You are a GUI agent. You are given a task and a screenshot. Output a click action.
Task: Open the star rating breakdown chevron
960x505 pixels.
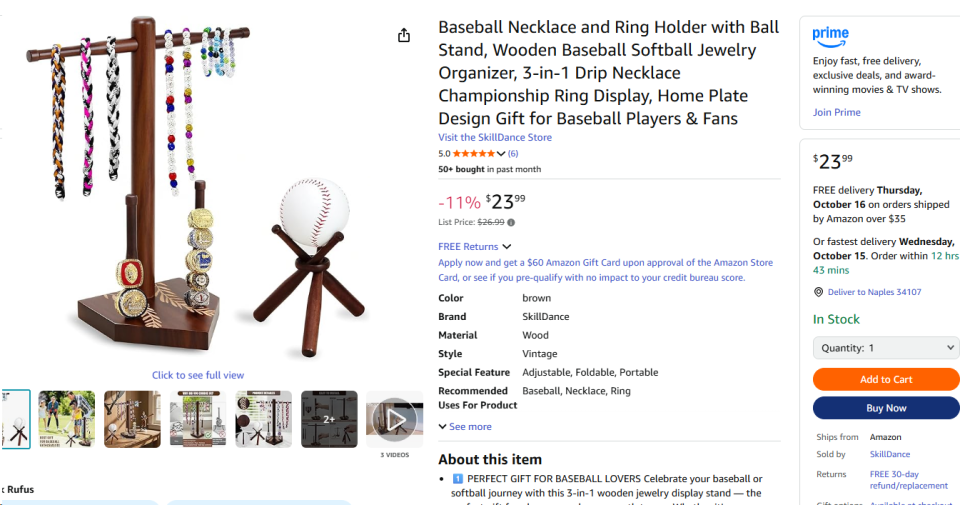click(x=501, y=154)
